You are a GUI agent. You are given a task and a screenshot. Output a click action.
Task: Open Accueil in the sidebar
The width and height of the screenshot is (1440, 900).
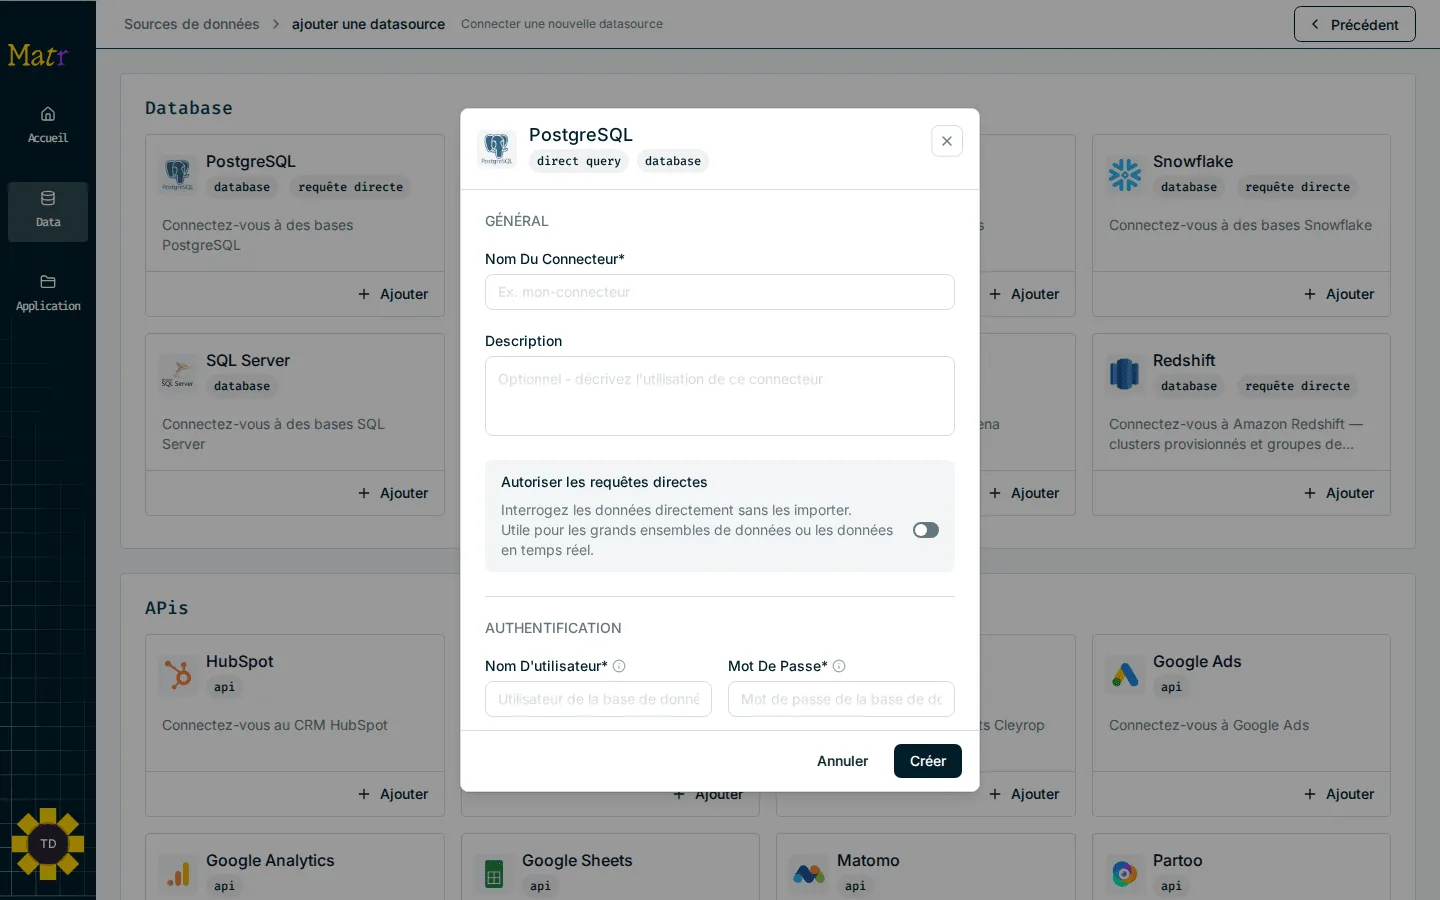click(x=48, y=125)
